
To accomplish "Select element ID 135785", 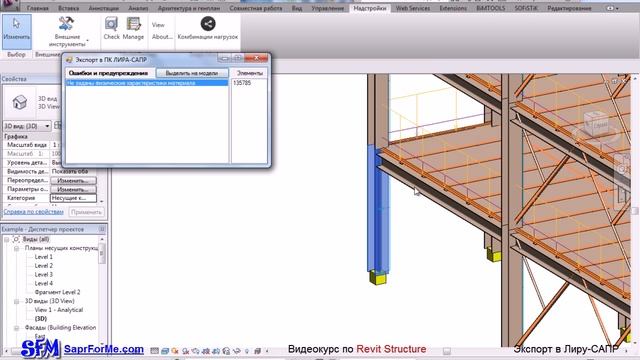I will point(242,83).
